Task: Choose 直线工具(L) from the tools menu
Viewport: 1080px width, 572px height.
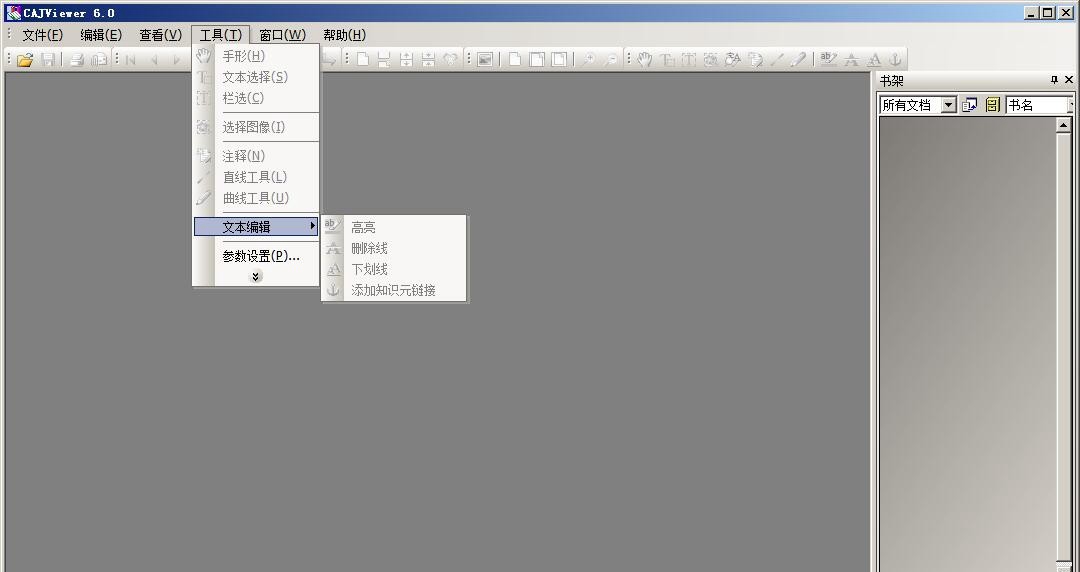Action: click(x=256, y=177)
